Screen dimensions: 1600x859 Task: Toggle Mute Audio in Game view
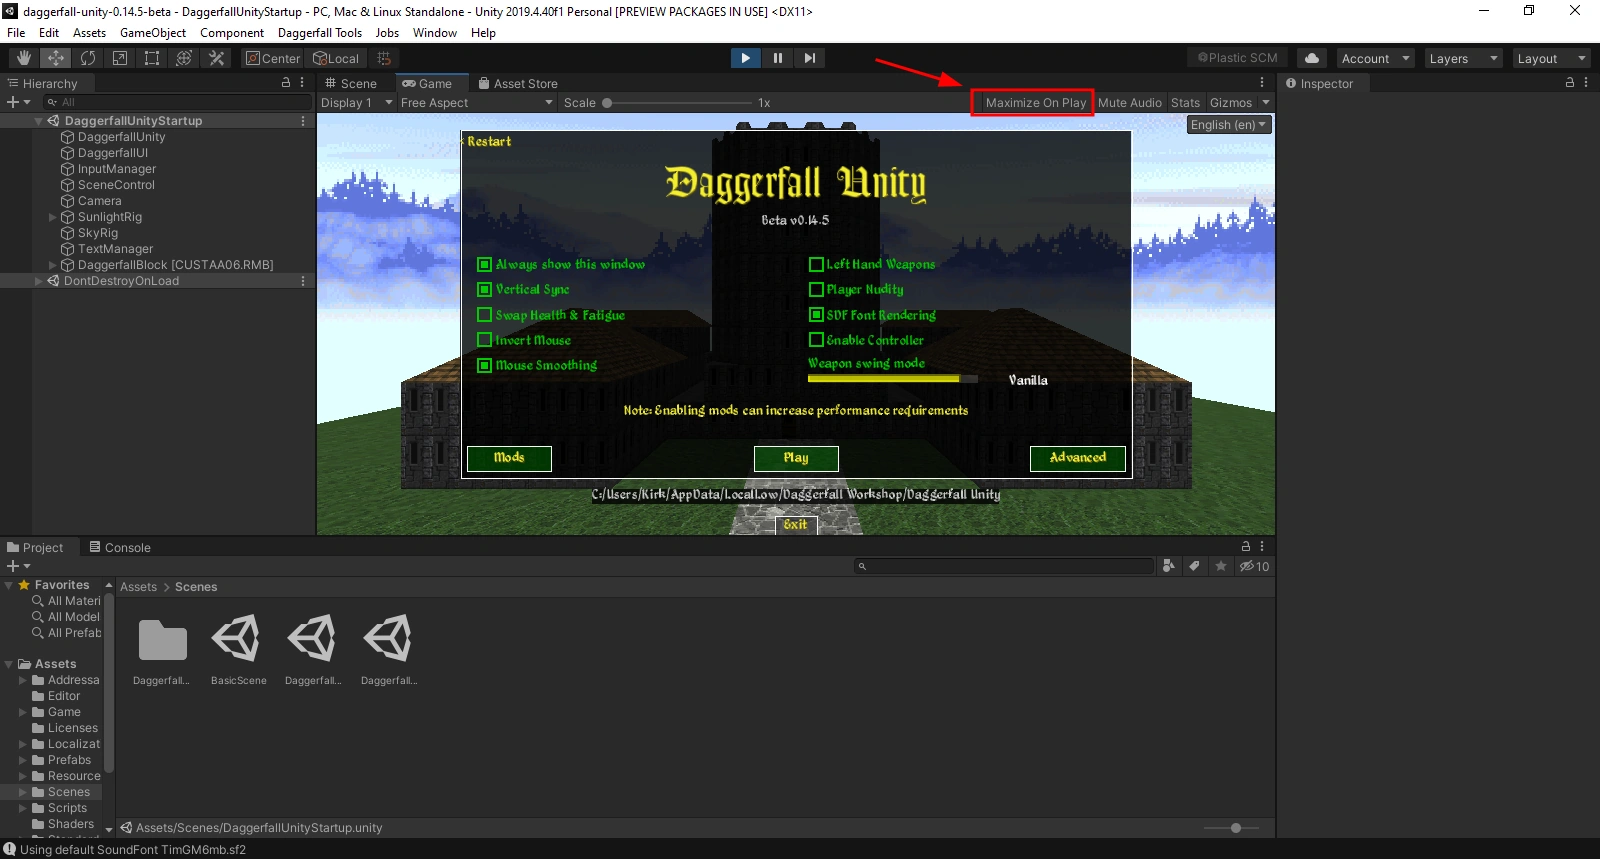click(1130, 103)
